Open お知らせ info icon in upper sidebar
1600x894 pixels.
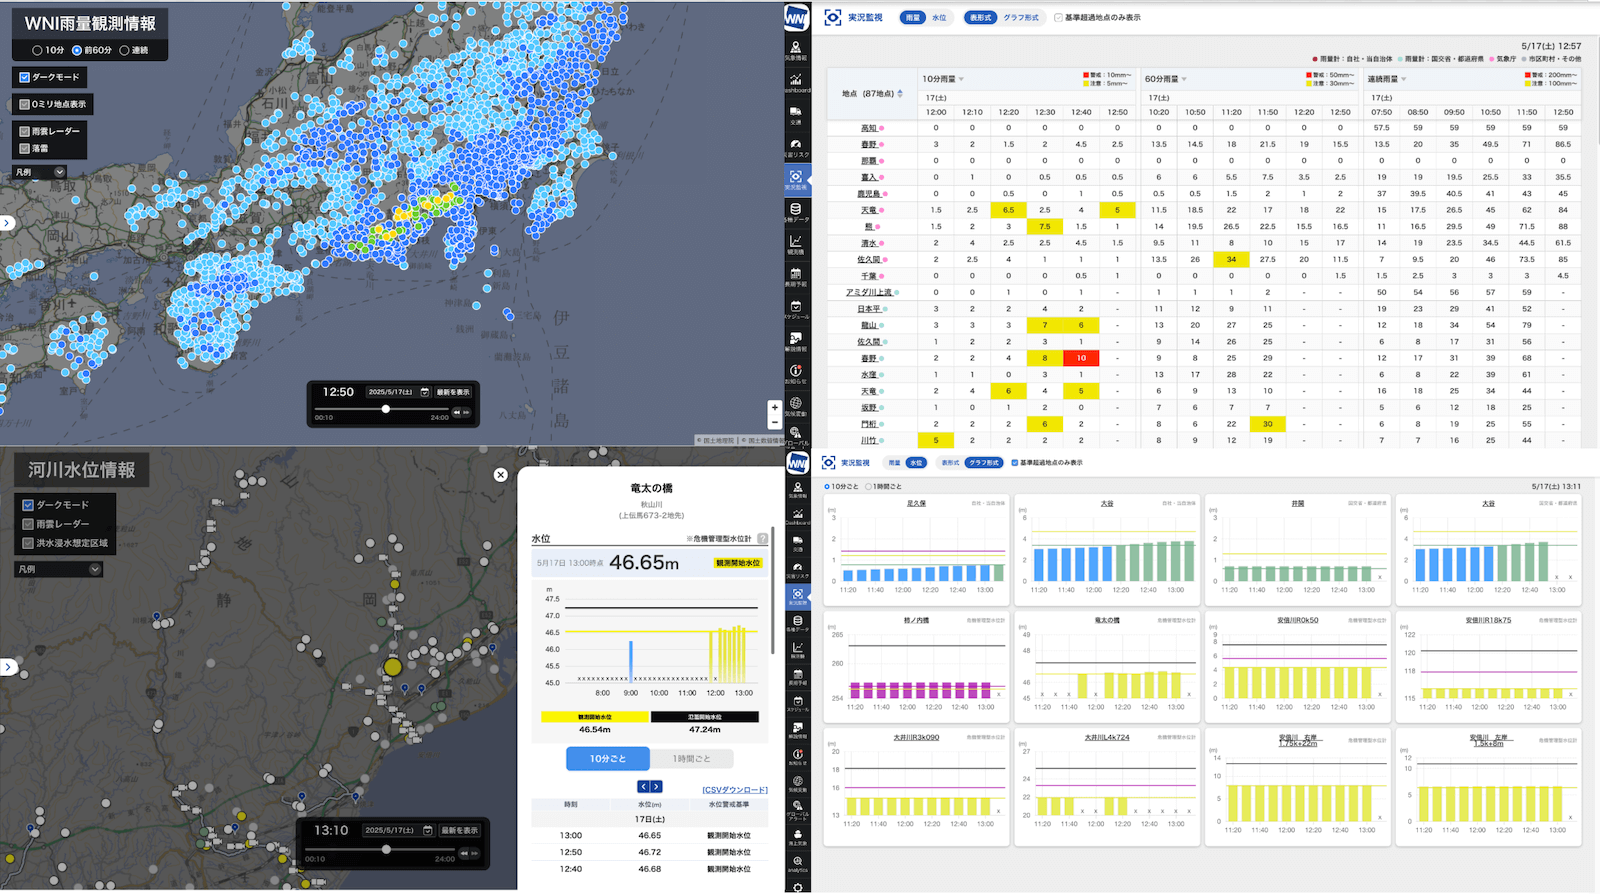pos(796,372)
